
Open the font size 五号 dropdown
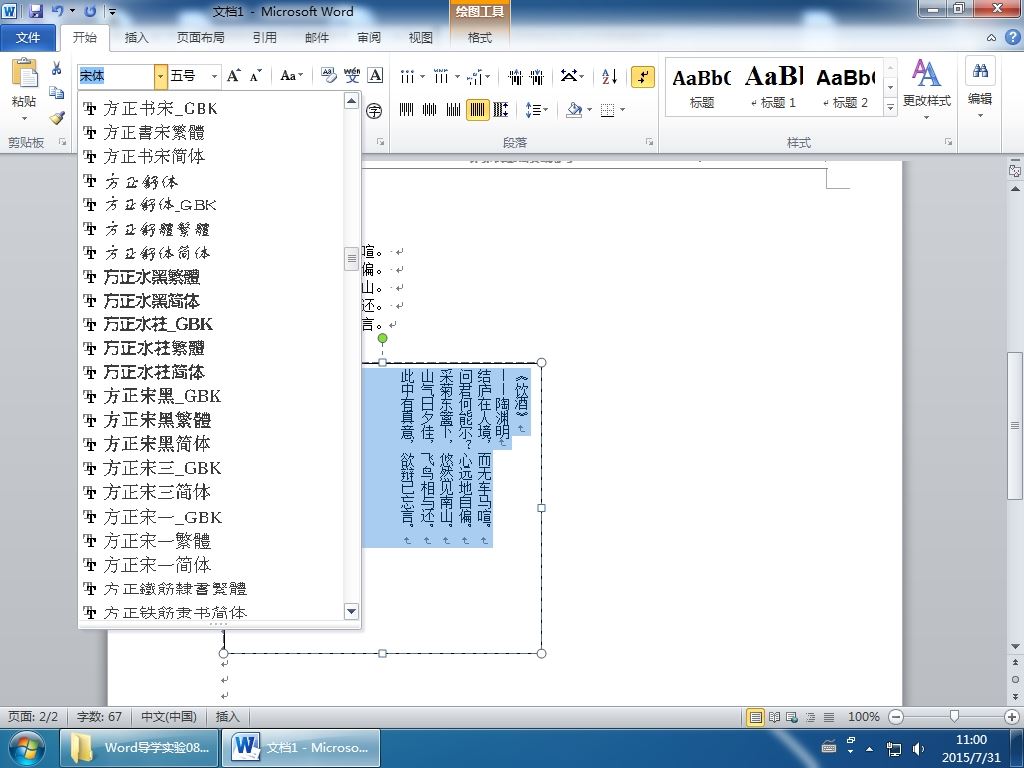tap(214, 76)
